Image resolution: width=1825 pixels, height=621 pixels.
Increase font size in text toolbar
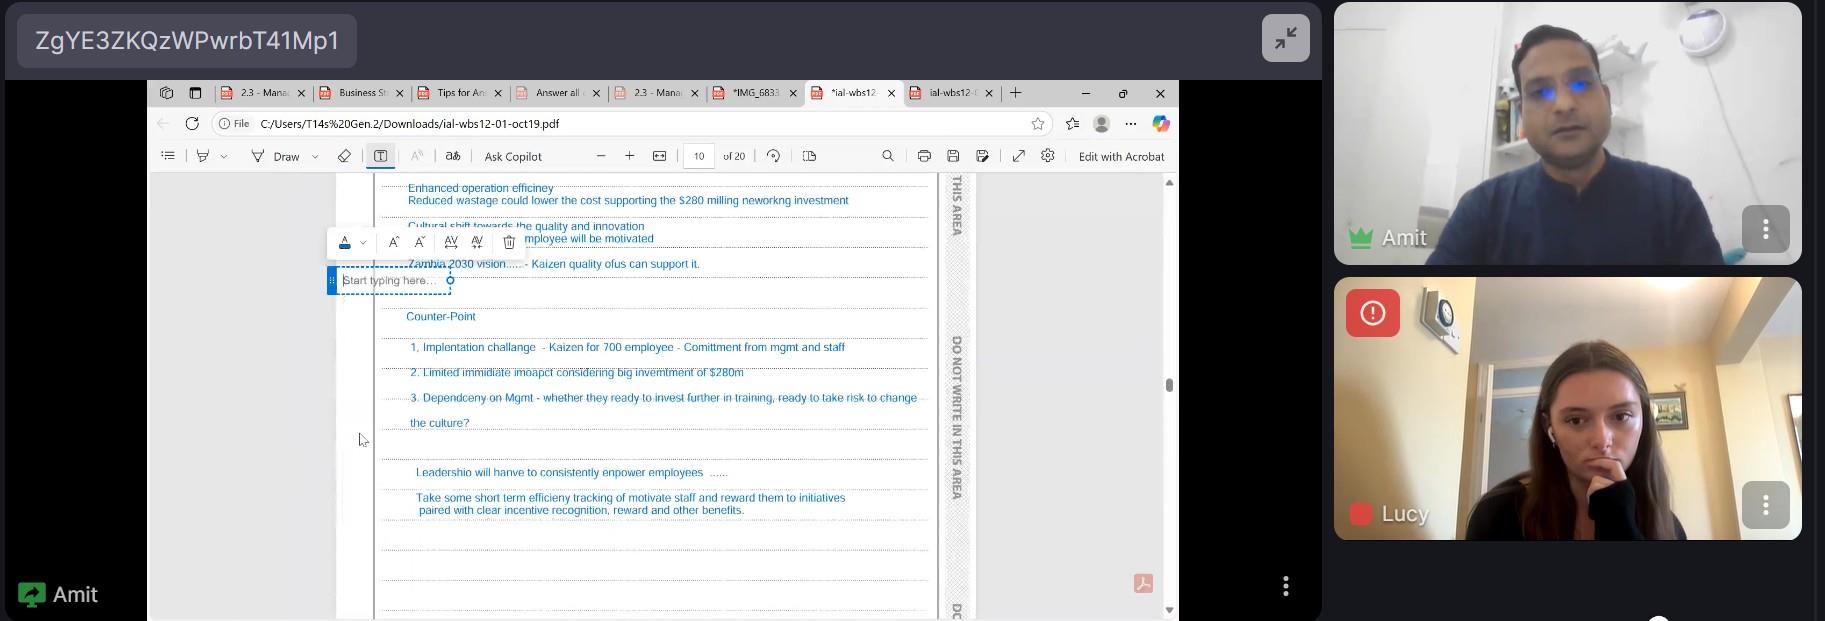394,243
